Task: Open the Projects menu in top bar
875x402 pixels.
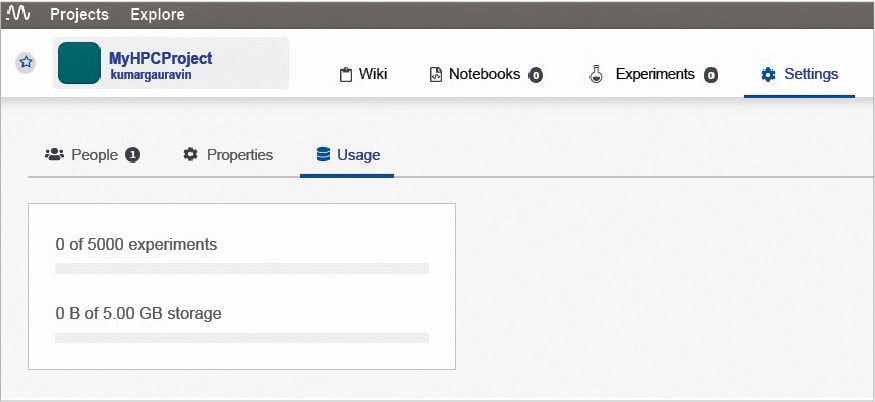Action: coord(79,15)
